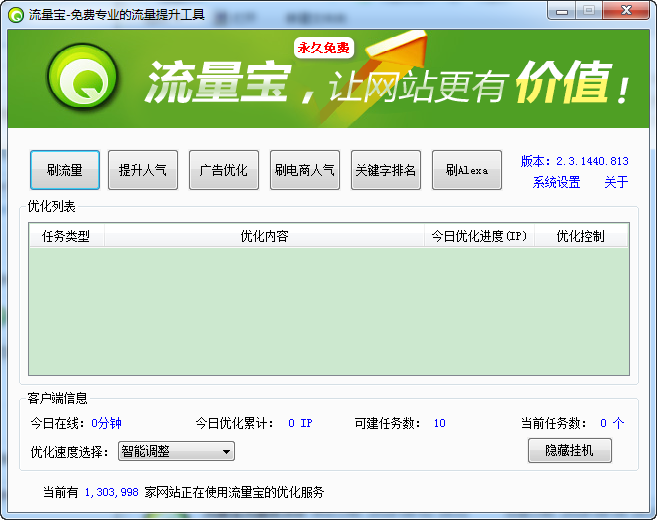Select the 刷流量 button
This screenshot has width=657, height=520.
65,170
